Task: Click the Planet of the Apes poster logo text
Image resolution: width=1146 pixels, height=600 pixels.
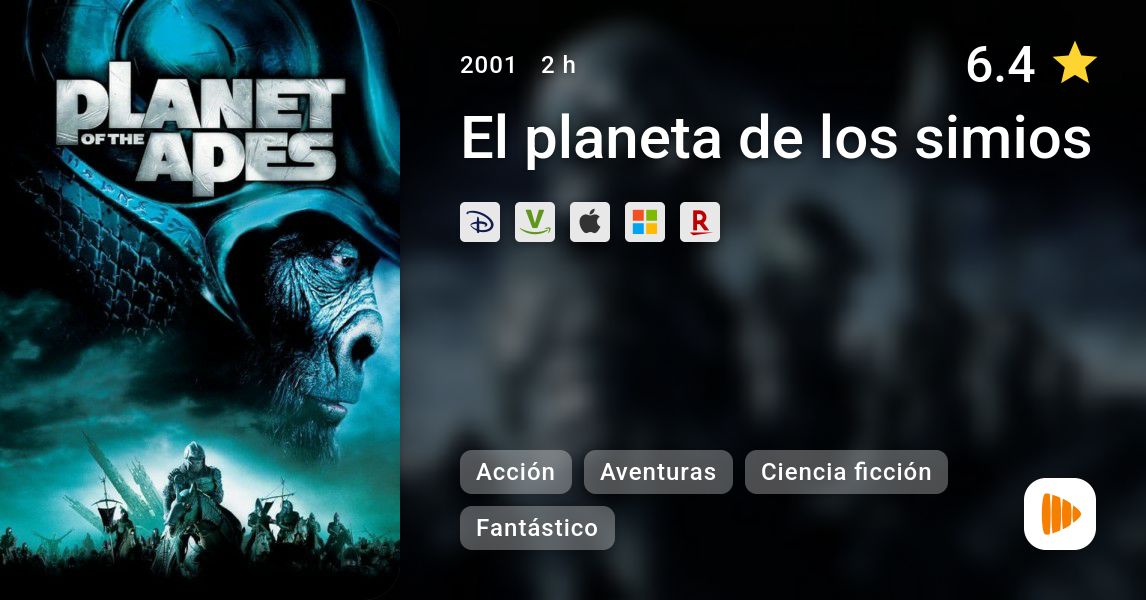Action: pos(200,129)
